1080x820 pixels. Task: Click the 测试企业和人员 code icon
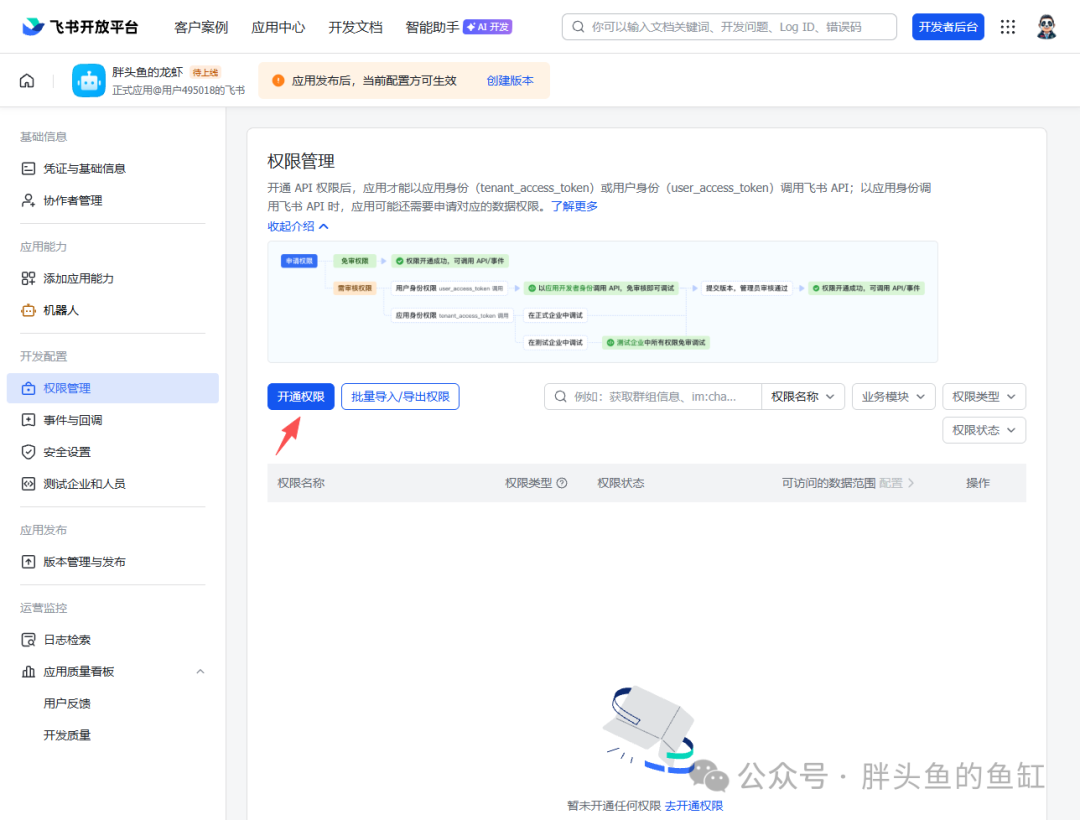[x=28, y=484]
